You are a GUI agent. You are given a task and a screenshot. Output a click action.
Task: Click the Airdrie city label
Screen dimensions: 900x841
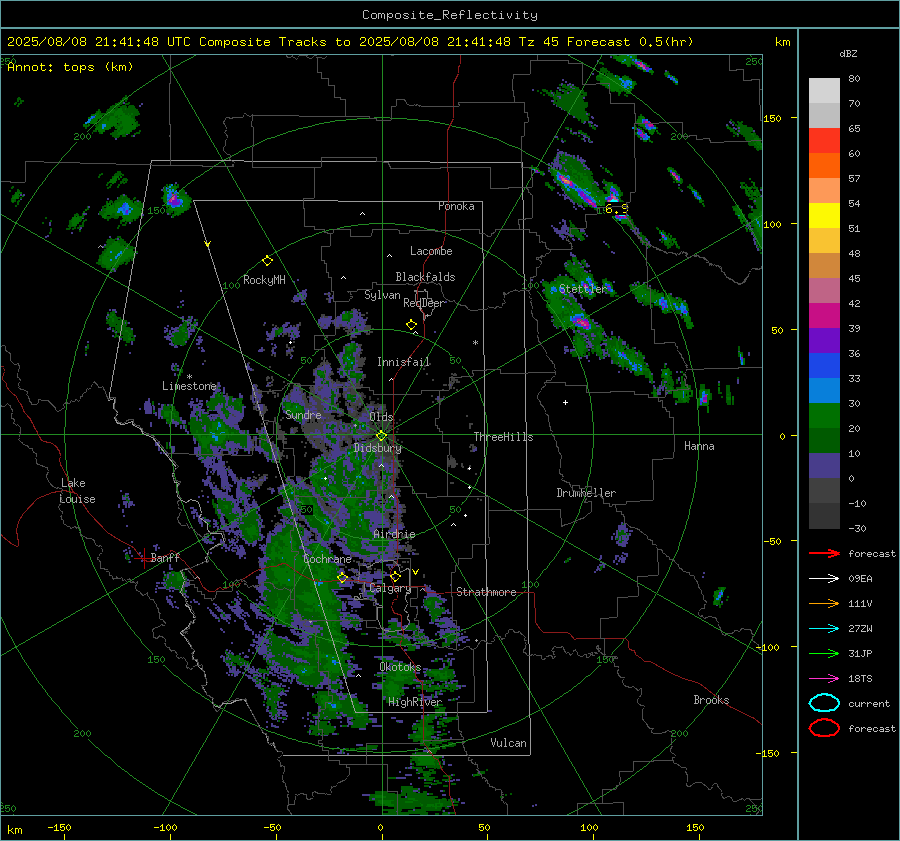click(394, 534)
